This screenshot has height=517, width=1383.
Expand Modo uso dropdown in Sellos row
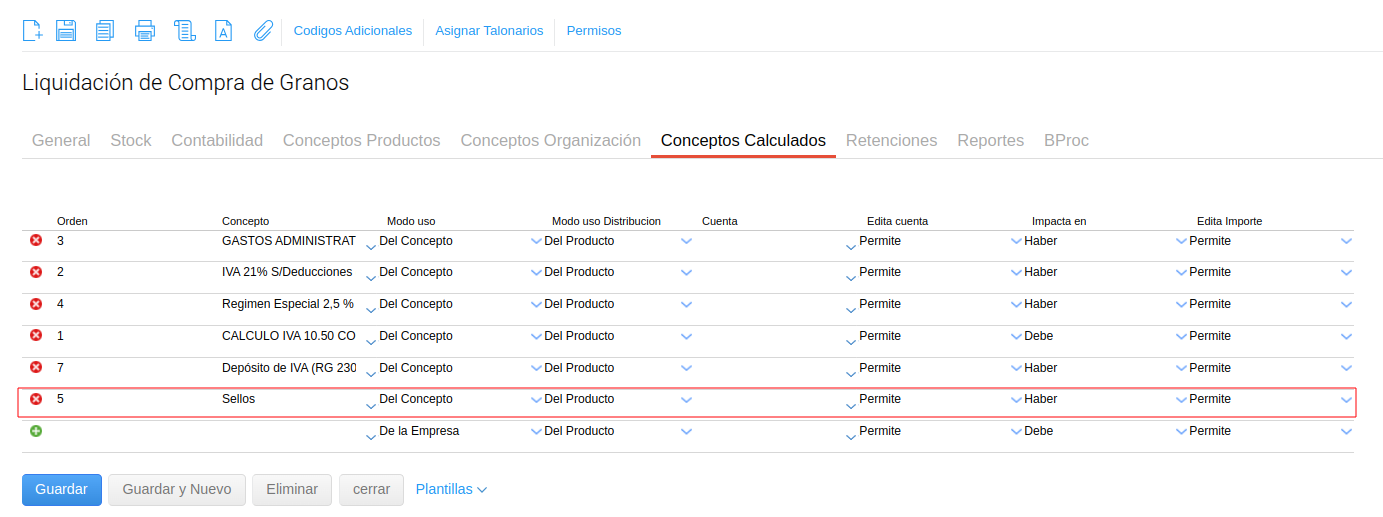tap(536, 400)
